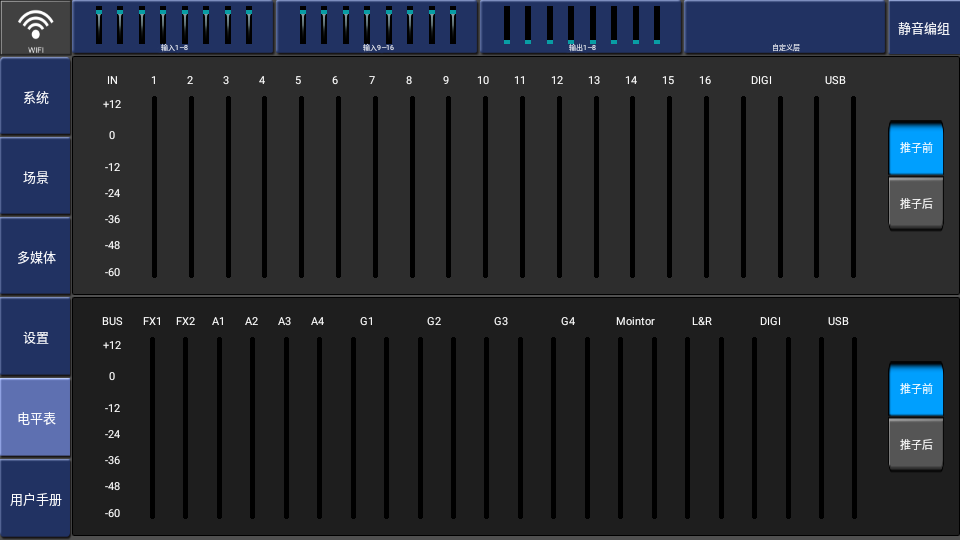Select input channel 2 meter label
This screenshot has width=960, height=540.
coord(190,80)
